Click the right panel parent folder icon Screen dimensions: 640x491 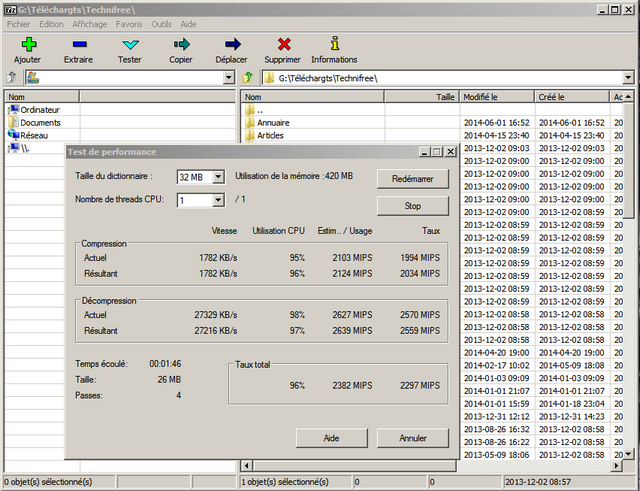point(249,78)
